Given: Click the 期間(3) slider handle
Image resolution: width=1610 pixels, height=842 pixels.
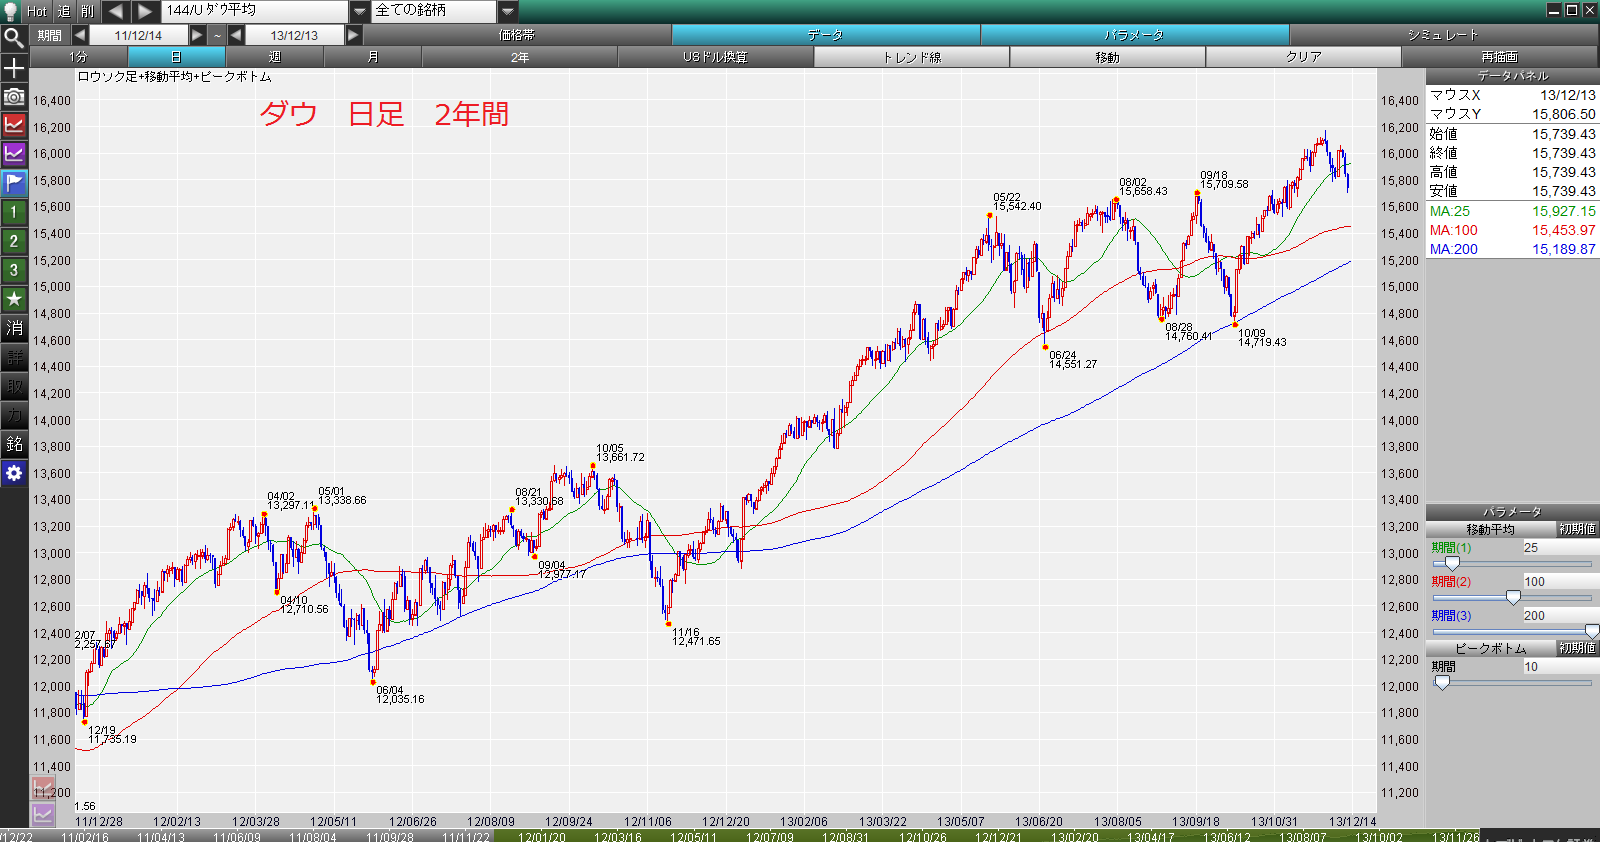Looking at the screenshot, I should click(x=1592, y=631).
